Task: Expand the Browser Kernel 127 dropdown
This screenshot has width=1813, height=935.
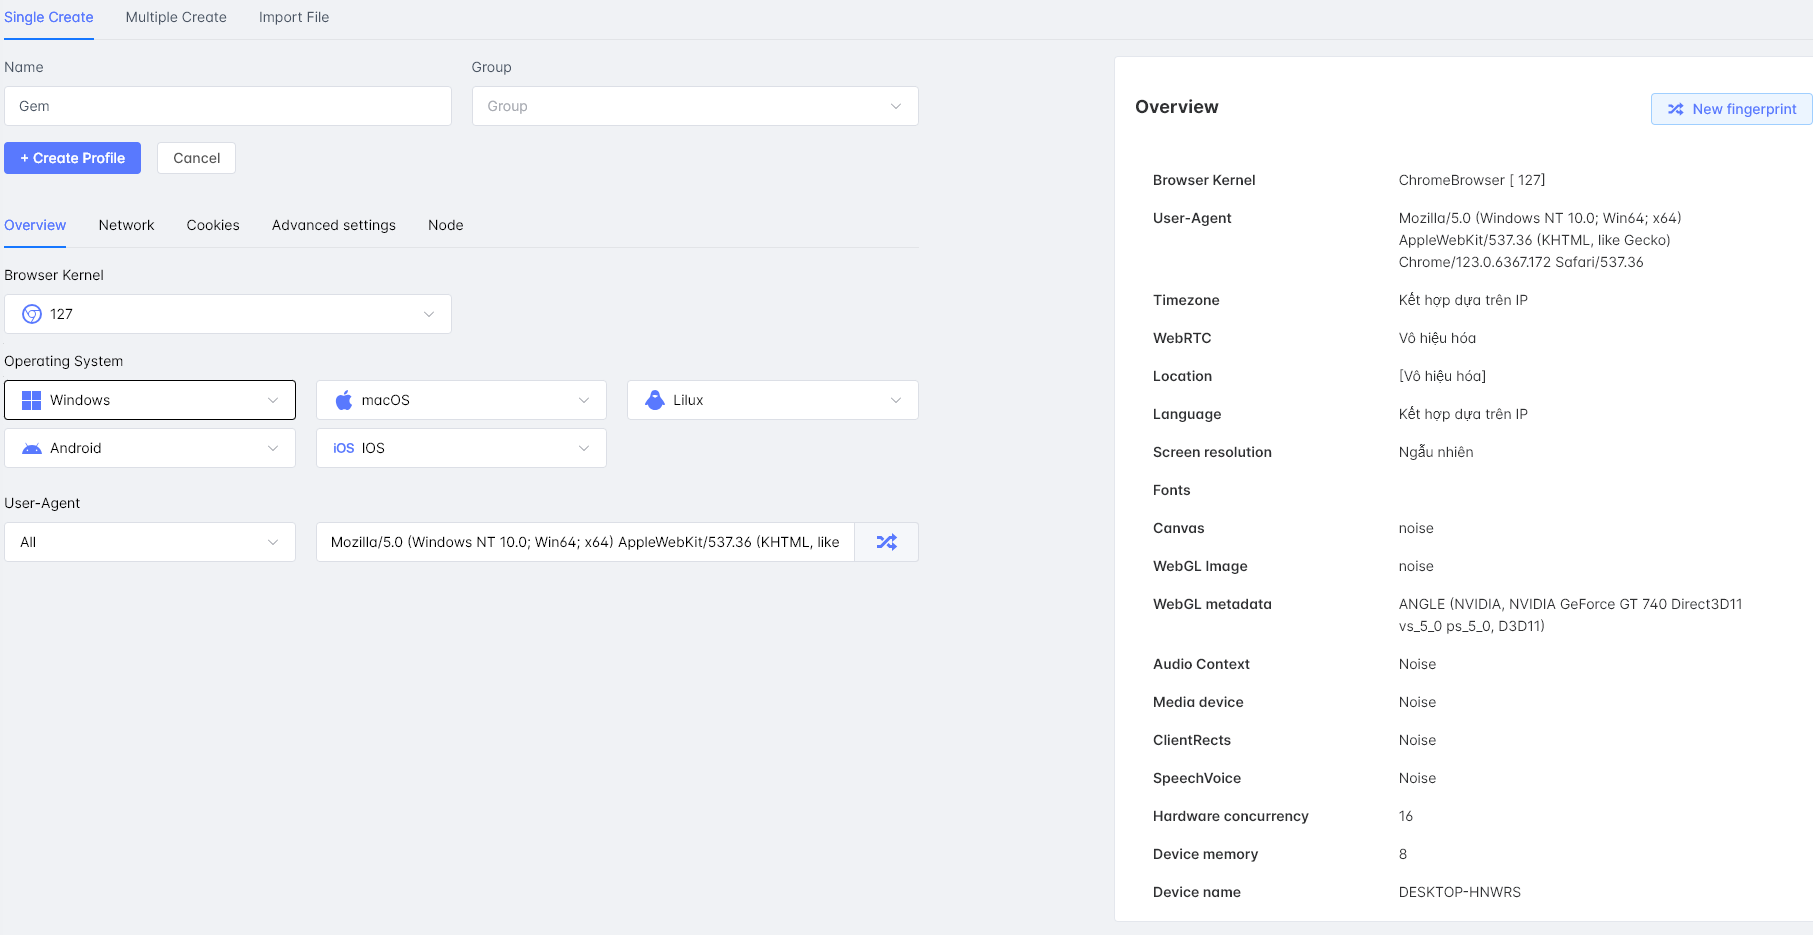Action: tap(428, 314)
